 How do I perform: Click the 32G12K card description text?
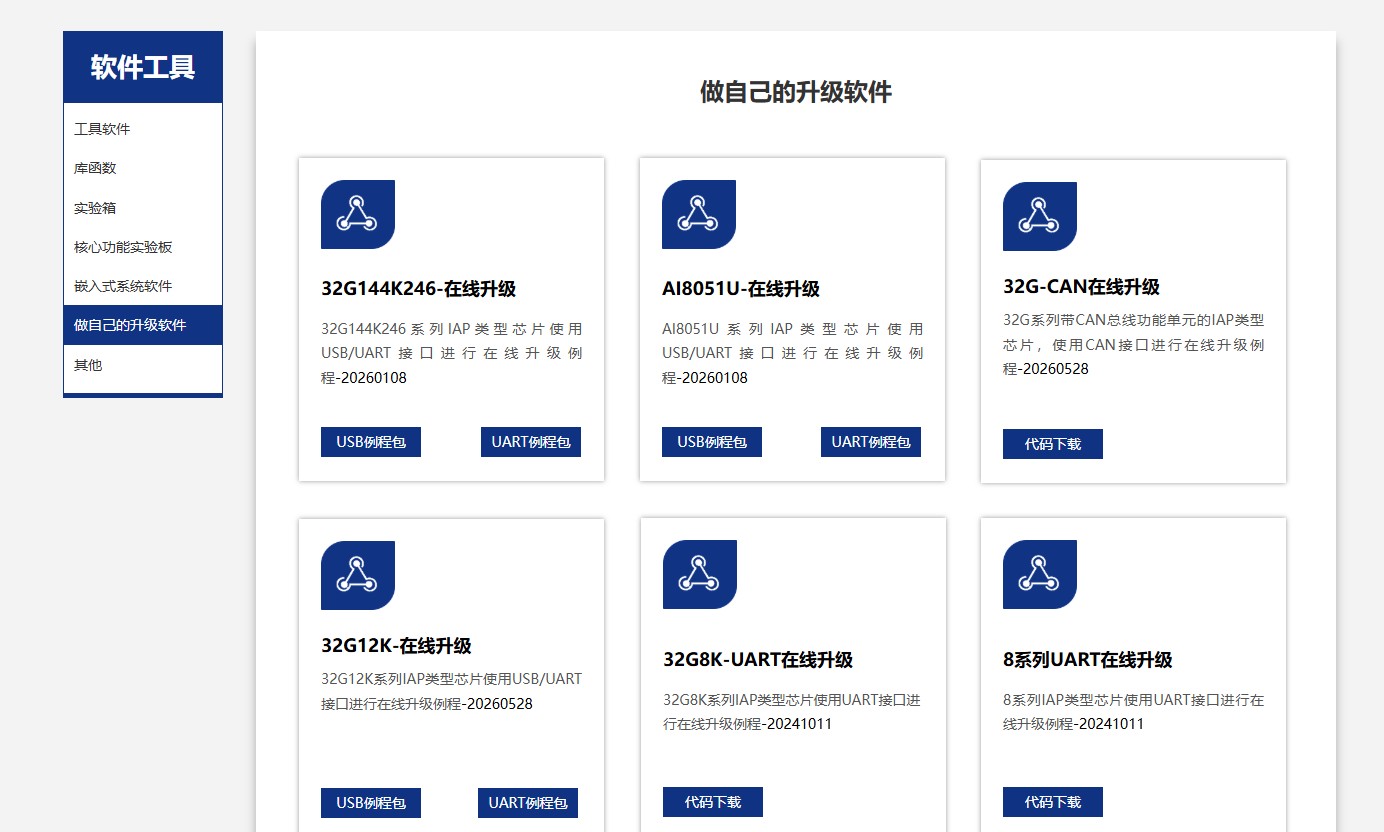(451, 691)
